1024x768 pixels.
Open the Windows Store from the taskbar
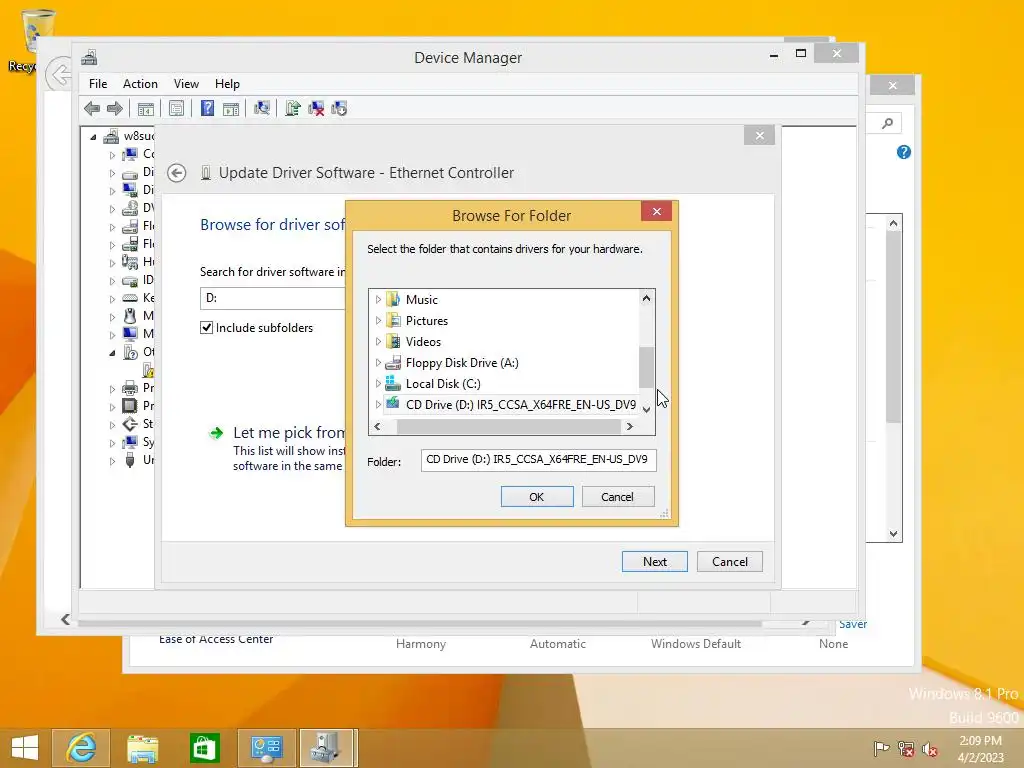click(204, 748)
